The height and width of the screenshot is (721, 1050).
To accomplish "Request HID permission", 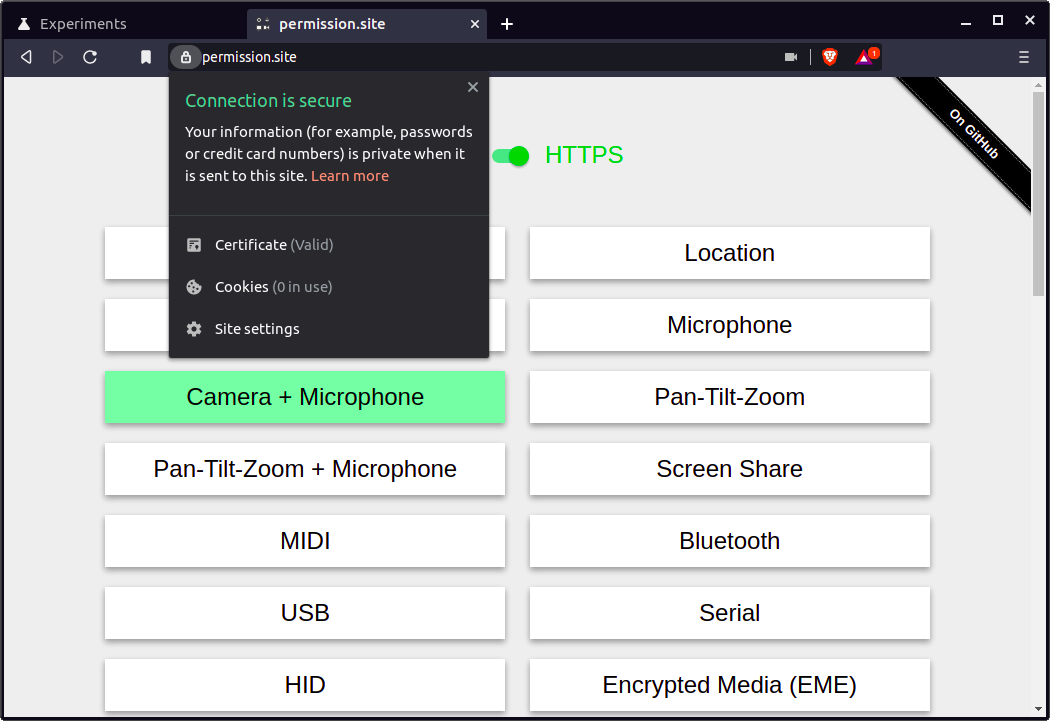I will click(305, 685).
